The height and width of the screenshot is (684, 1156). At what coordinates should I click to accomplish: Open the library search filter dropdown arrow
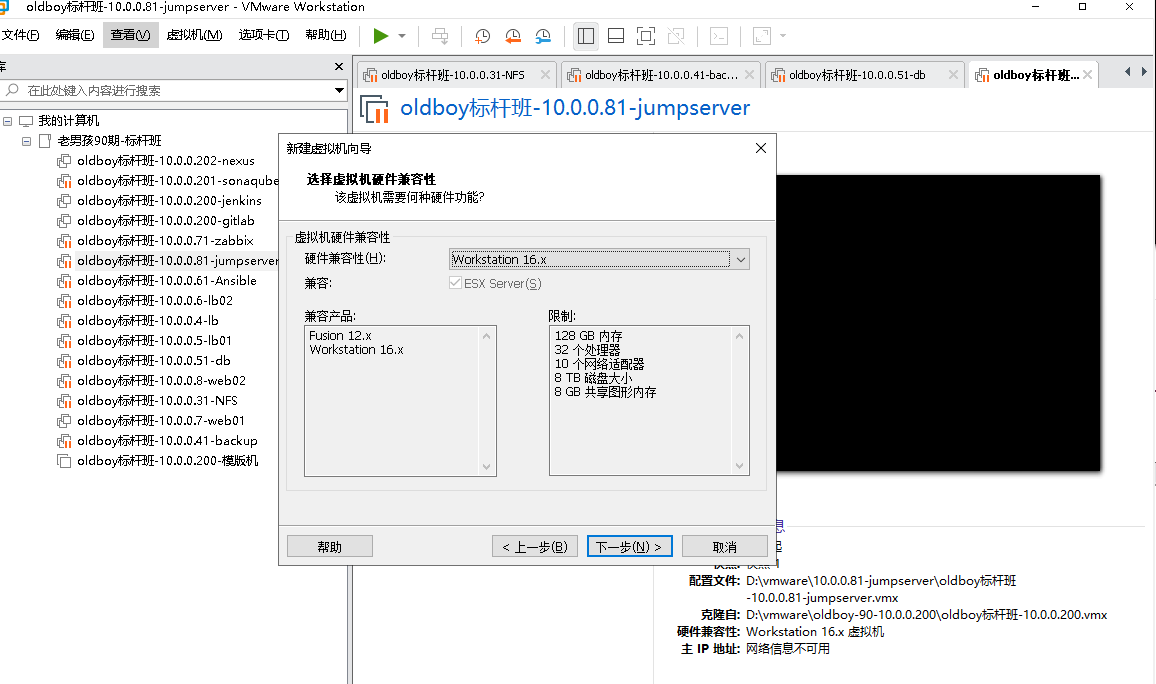tap(339, 91)
